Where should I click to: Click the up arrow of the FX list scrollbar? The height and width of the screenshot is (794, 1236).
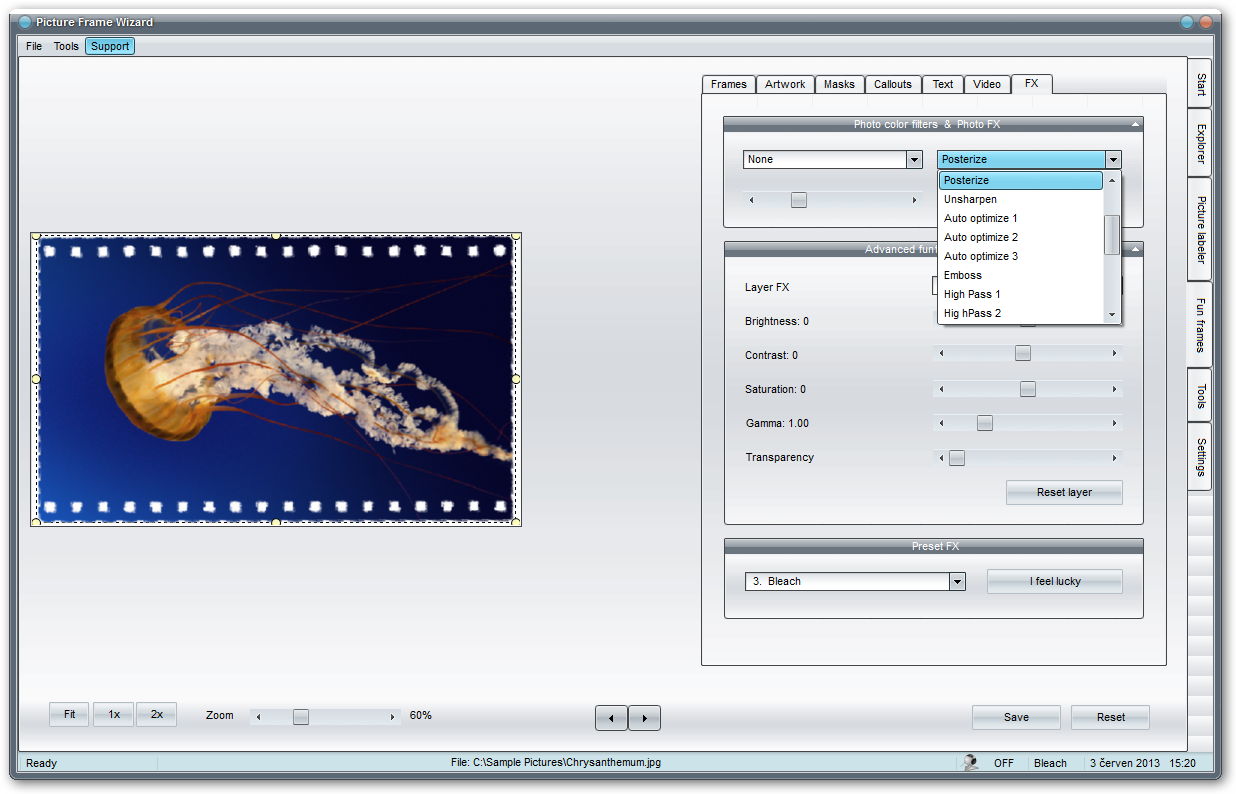[1112, 181]
